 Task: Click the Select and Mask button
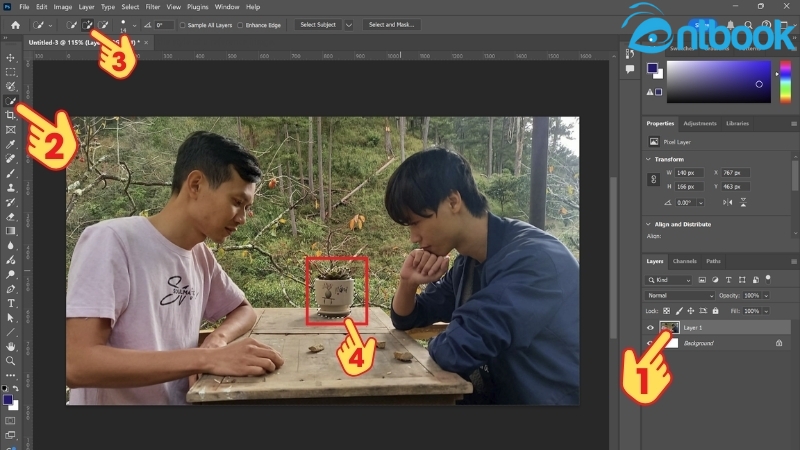(392, 24)
